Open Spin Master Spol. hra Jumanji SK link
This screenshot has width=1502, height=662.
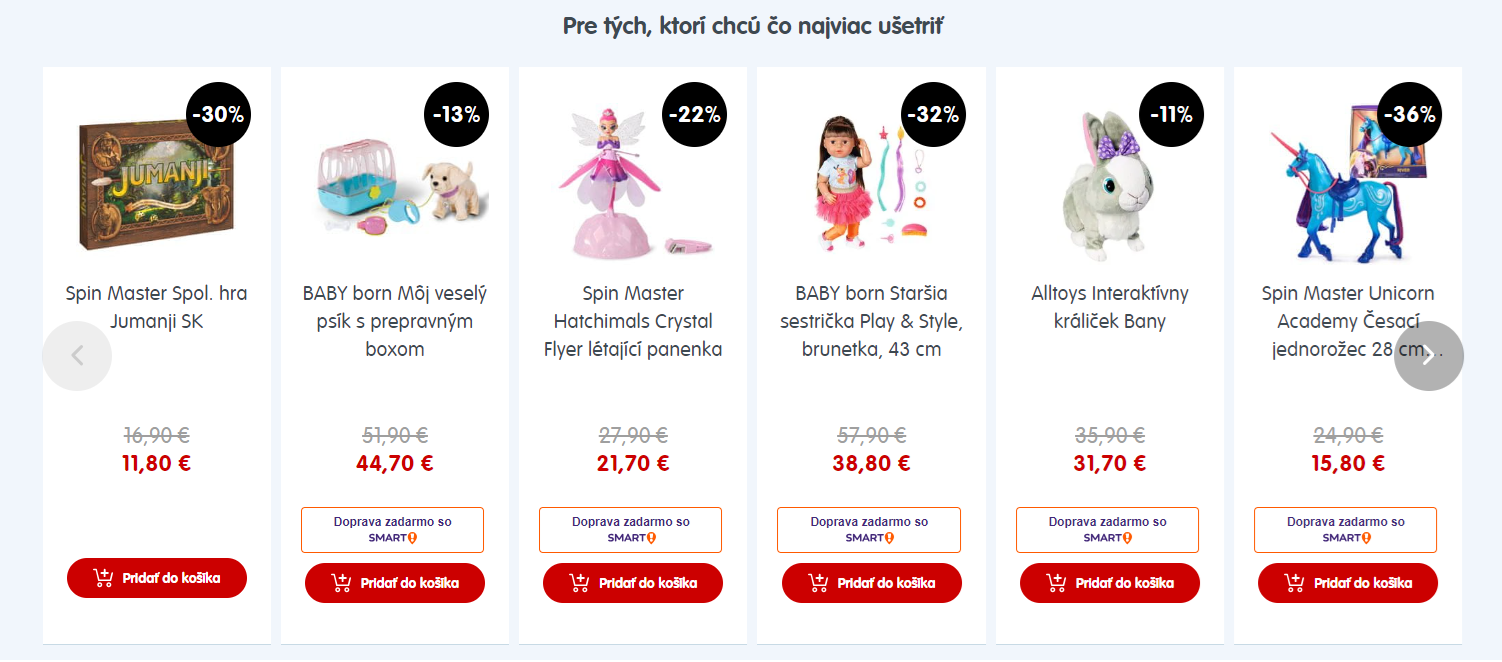pos(157,308)
